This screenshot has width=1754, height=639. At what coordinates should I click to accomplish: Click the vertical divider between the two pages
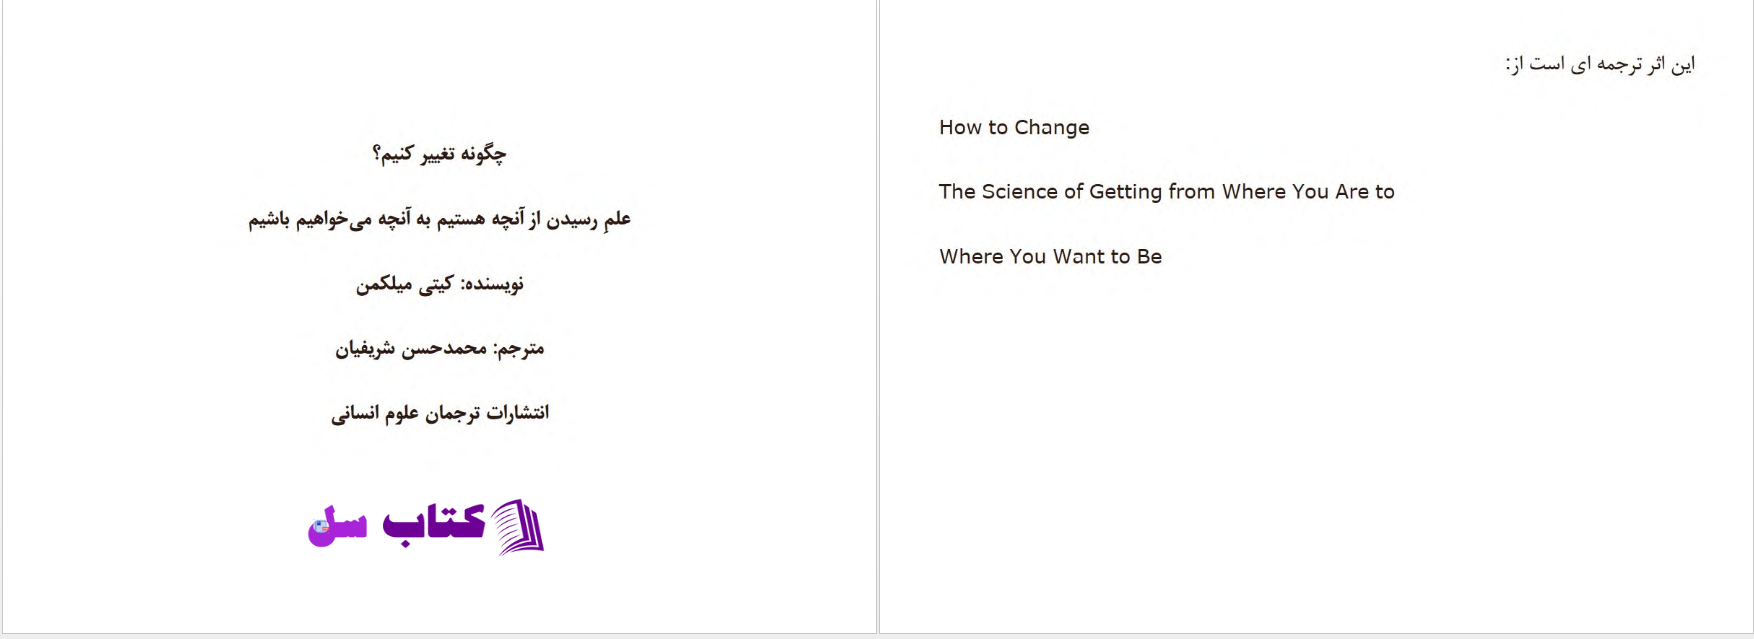(878, 316)
